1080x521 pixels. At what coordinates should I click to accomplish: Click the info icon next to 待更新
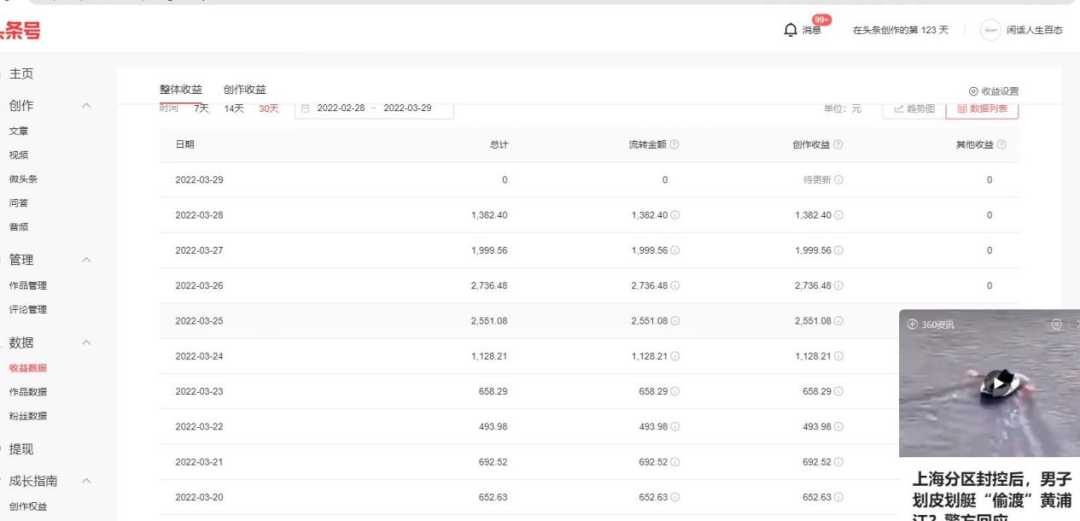pyautogui.click(x=838, y=180)
